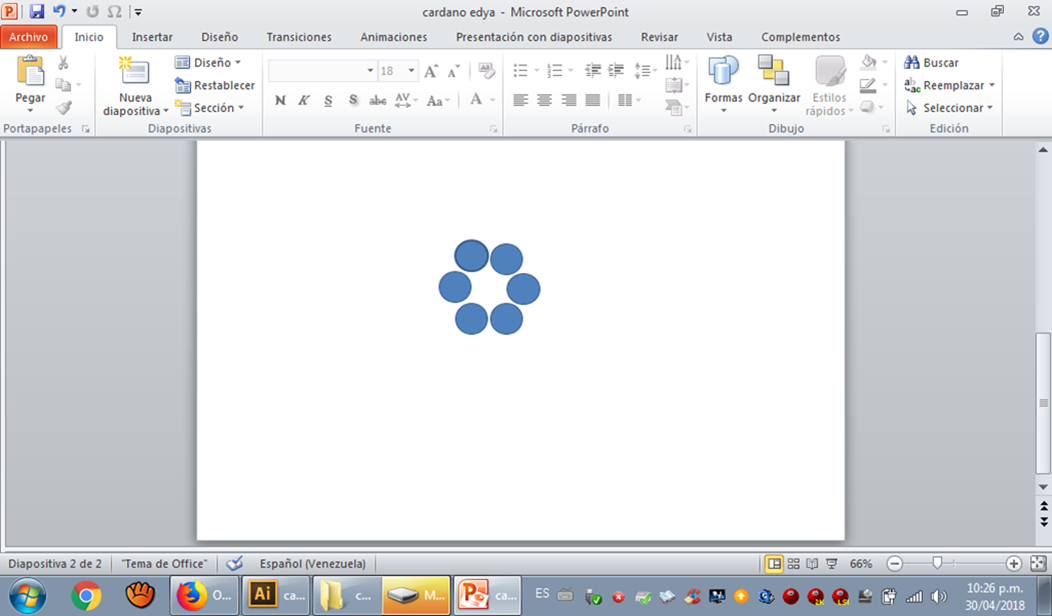This screenshot has height=616, width=1052.
Task: Toggle strikethrough (abc)
Action: tap(378, 101)
